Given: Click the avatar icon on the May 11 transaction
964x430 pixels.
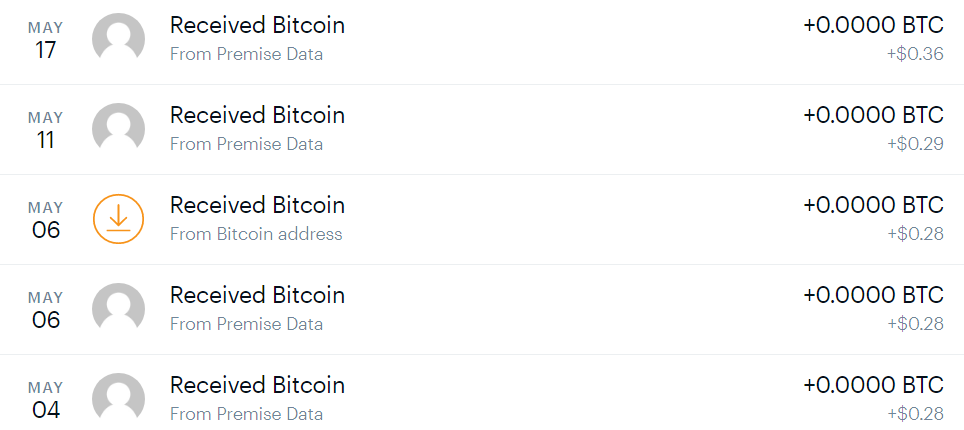Looking at the screenshot, I should (x=118, y=129).
